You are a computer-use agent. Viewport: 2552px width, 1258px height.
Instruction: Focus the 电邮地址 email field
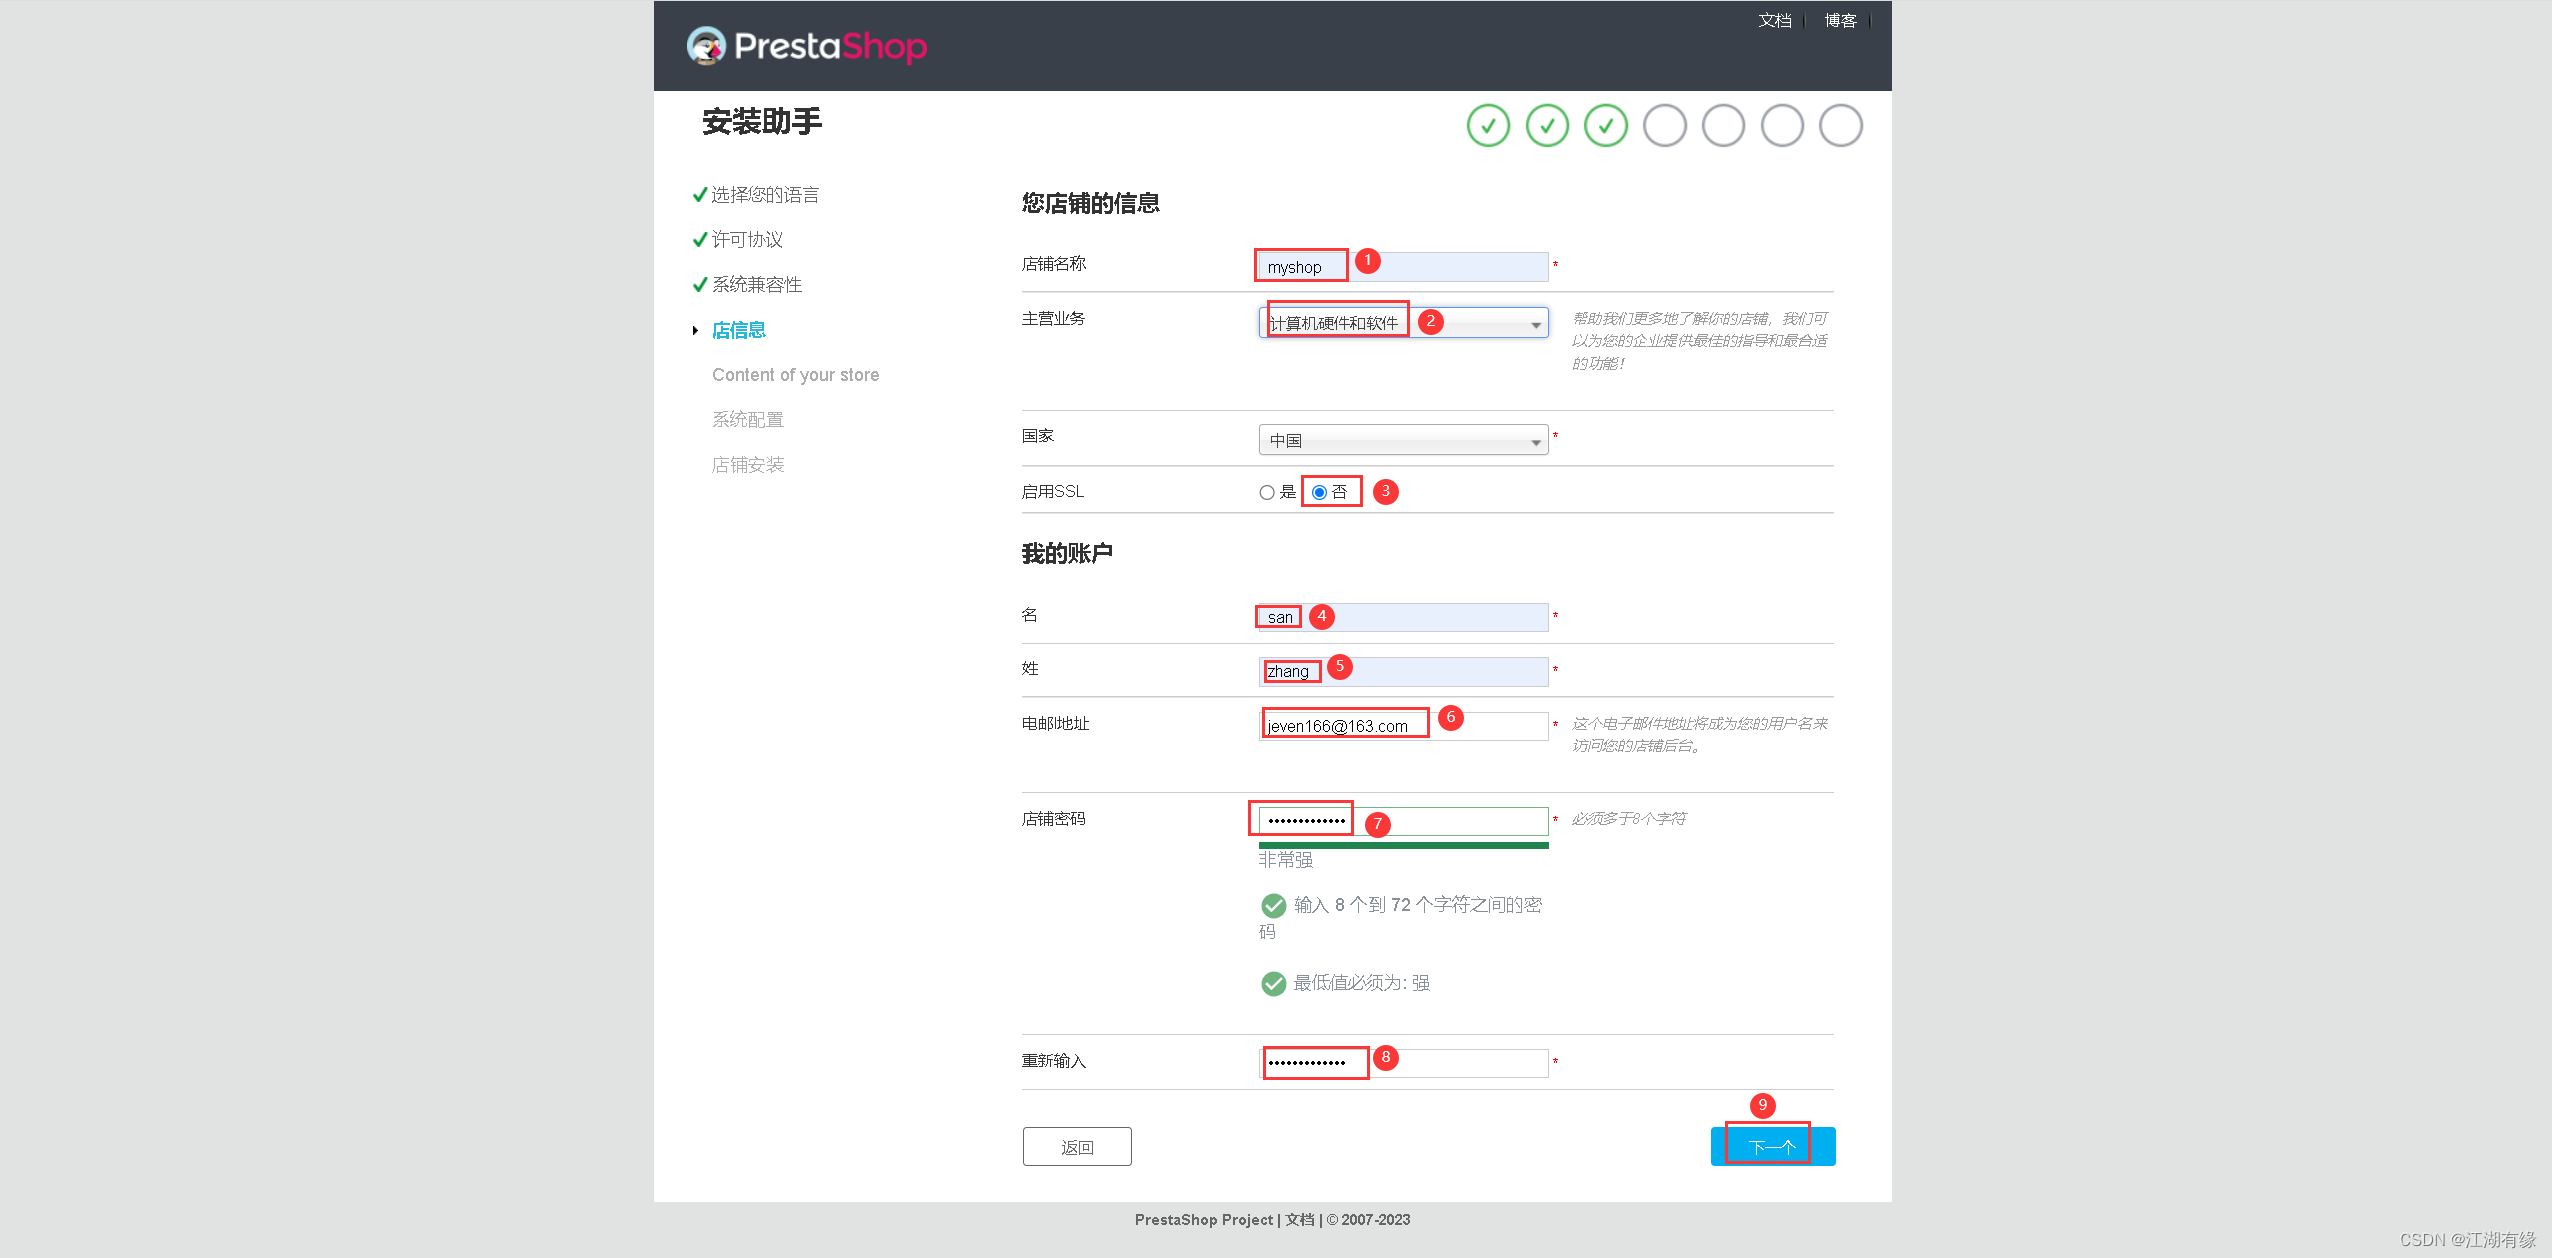click(1403, 726)
